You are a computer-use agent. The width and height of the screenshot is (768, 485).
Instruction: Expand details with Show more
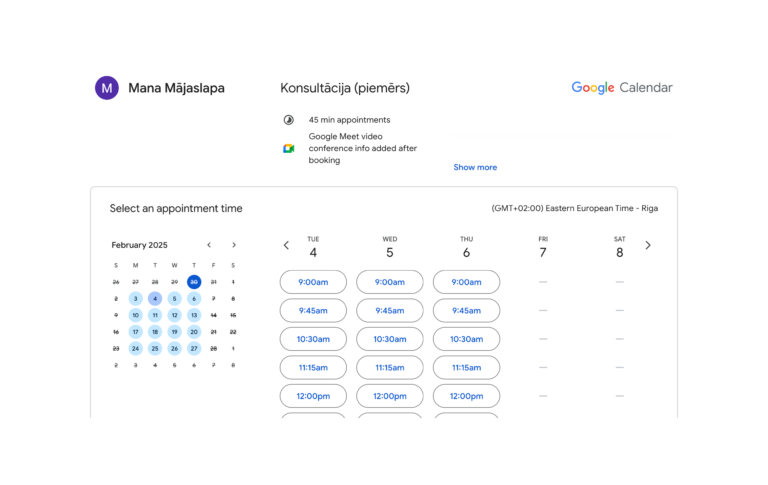click(x=475, y=168)
